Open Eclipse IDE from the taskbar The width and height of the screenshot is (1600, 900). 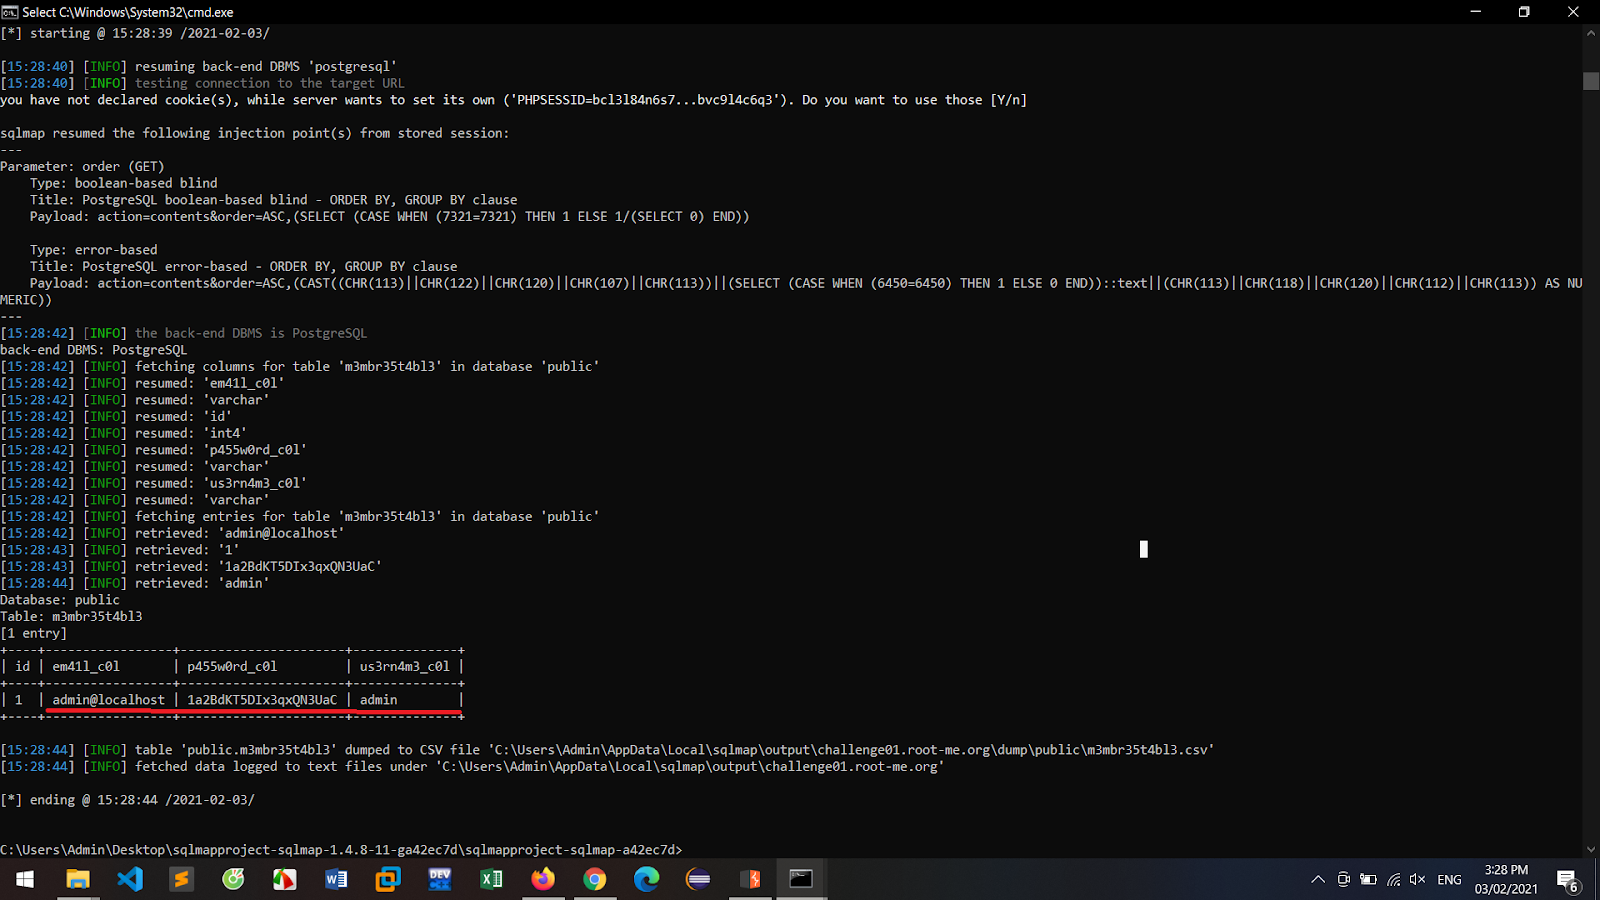698,879
